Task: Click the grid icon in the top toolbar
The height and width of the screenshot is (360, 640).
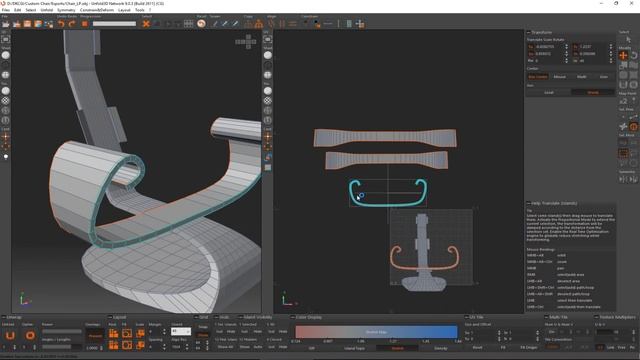Action: tap(188, 24)
